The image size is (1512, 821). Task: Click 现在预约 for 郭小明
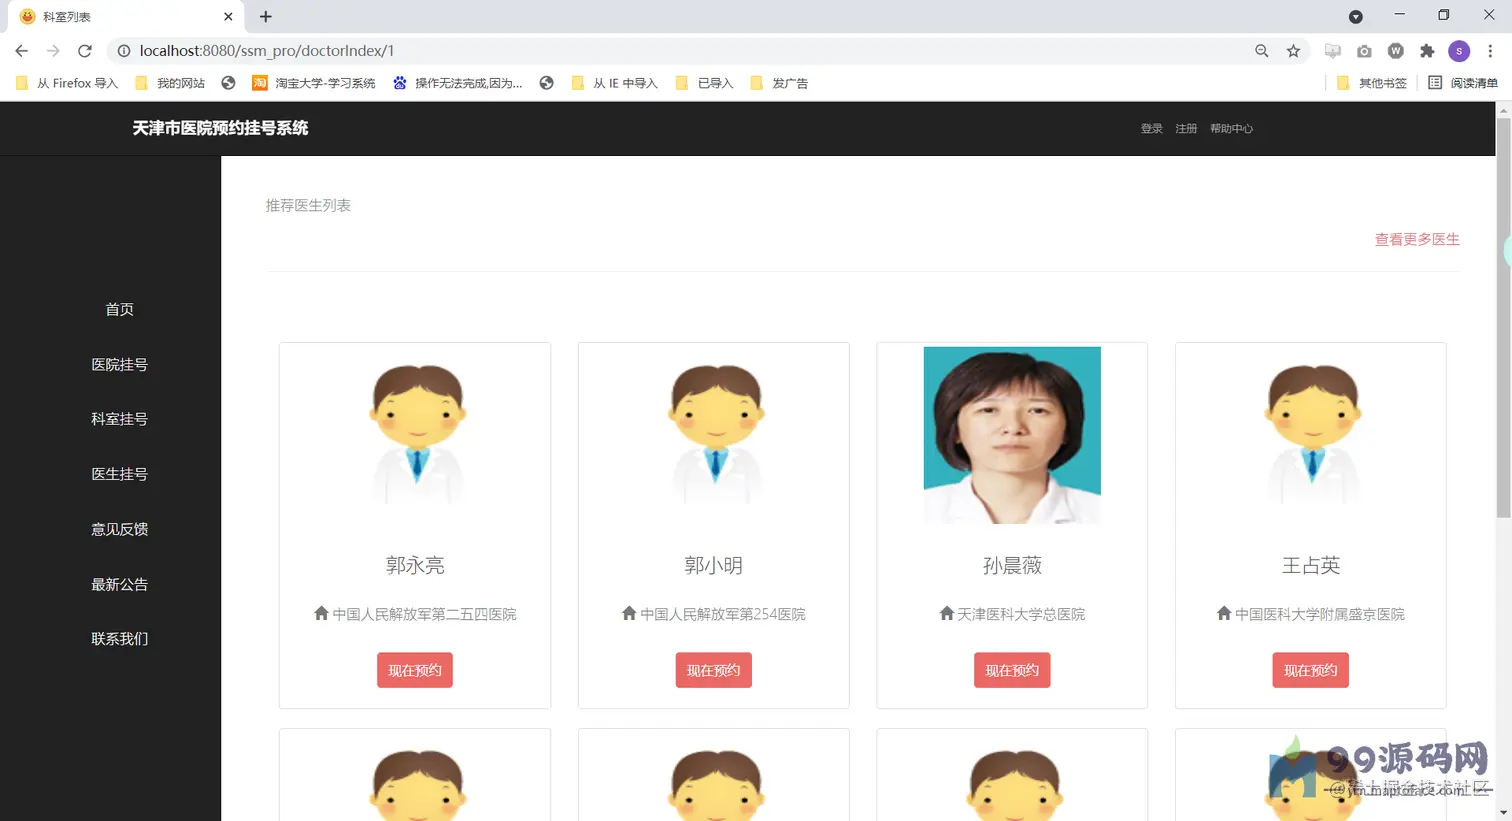click(x=714, y=670)
